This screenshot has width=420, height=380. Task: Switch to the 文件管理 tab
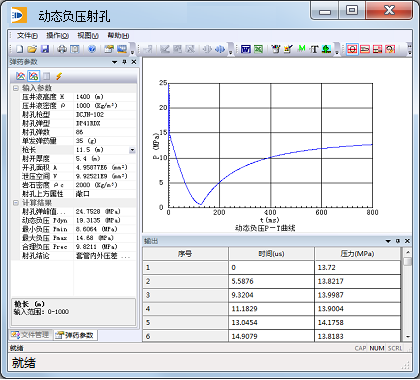[x=30, y=335]
